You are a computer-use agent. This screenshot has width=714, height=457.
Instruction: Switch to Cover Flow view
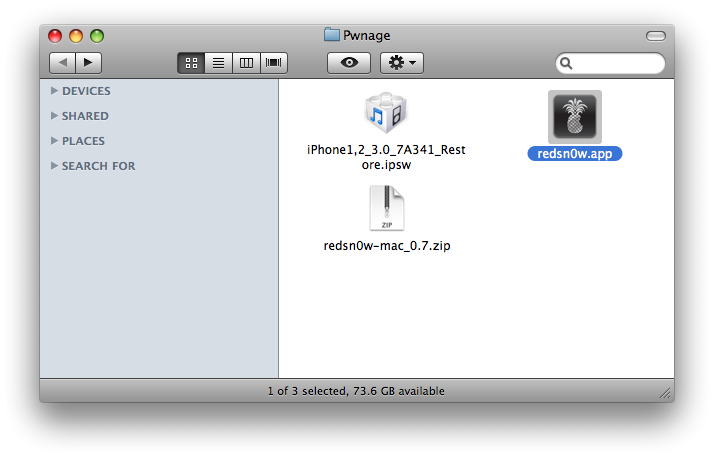(x=274, y=63)
